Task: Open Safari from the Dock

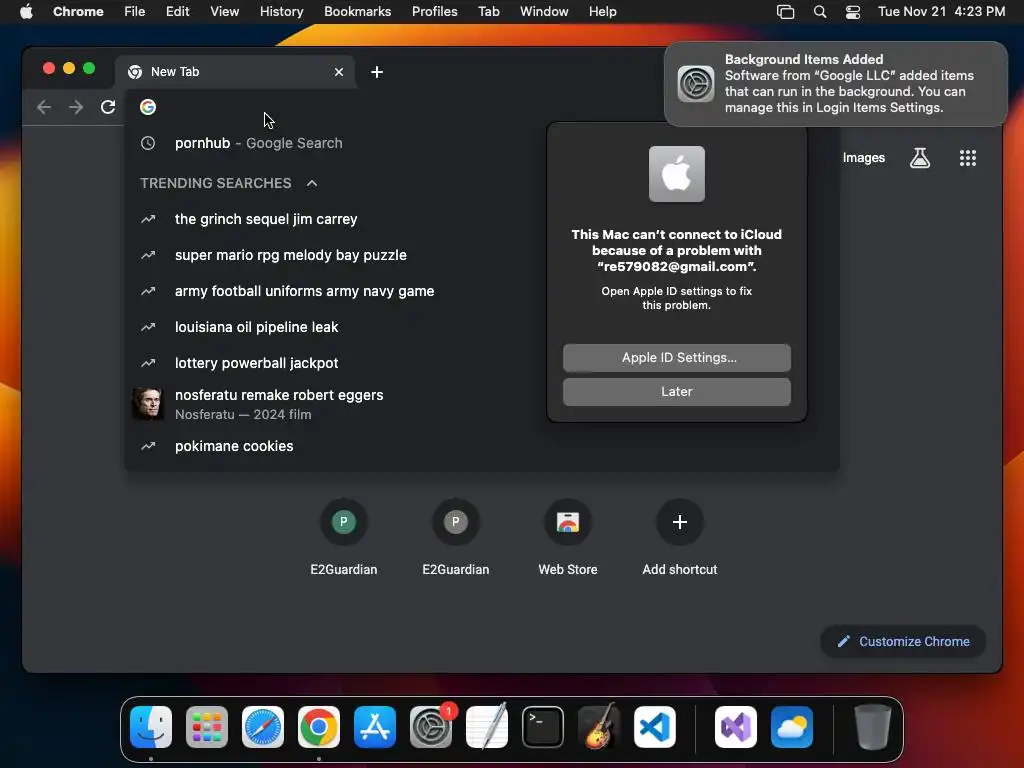Action: (263, 727)
